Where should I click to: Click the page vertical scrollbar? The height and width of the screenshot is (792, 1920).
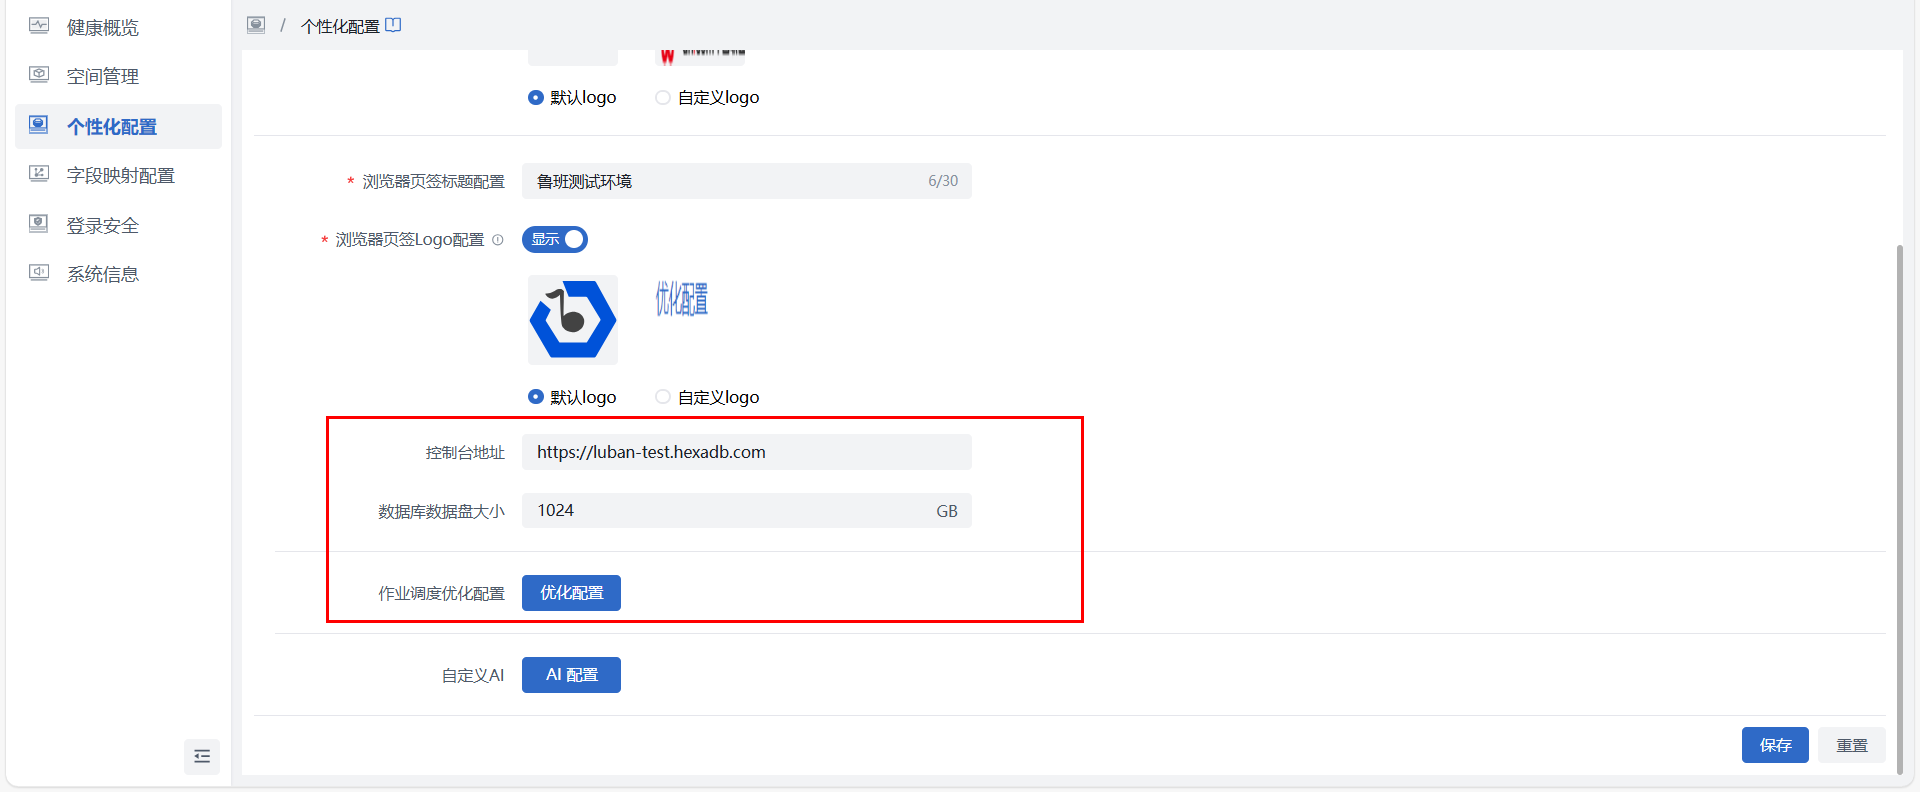pos(1900,508)
